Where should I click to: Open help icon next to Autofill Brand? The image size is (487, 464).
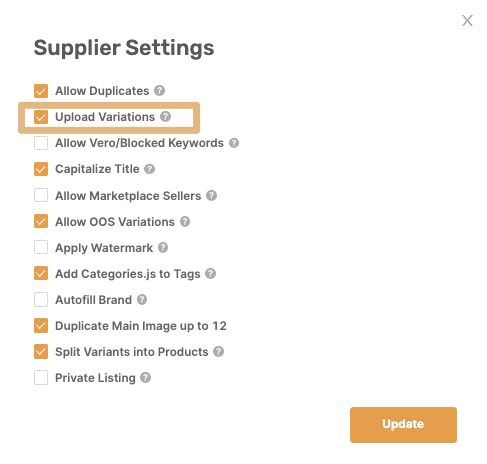142,299
